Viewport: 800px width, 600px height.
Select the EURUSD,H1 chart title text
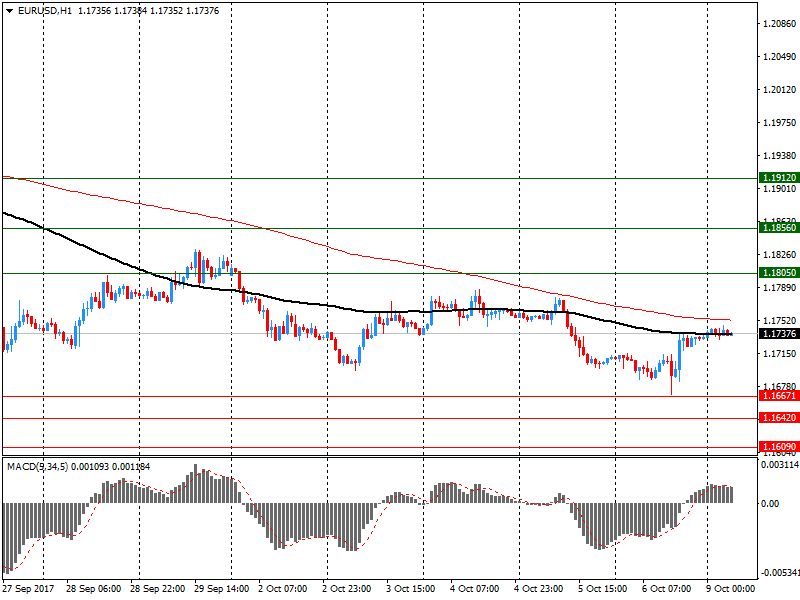(x=45, y=11)
